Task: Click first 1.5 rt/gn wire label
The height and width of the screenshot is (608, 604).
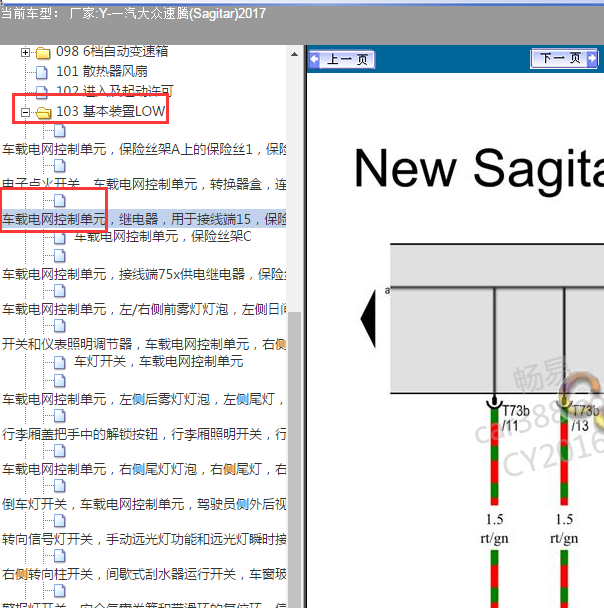Action: point(494,529)
